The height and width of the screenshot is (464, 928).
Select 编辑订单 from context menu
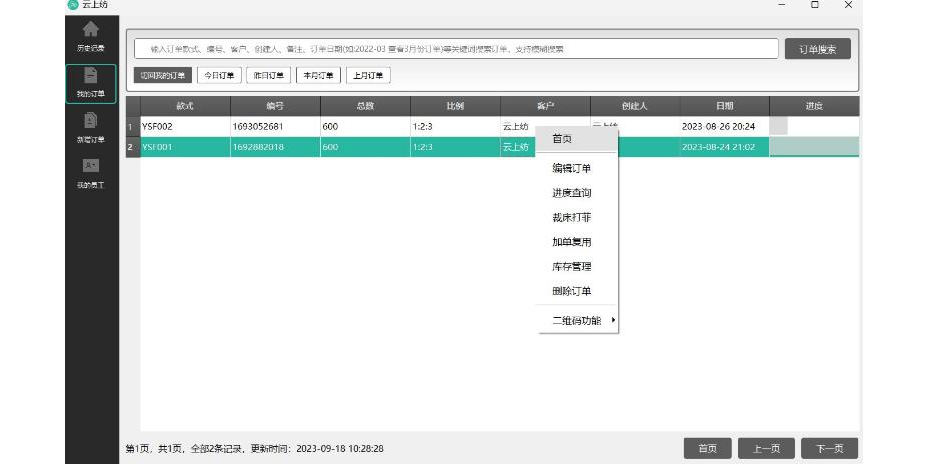(572, 168)
